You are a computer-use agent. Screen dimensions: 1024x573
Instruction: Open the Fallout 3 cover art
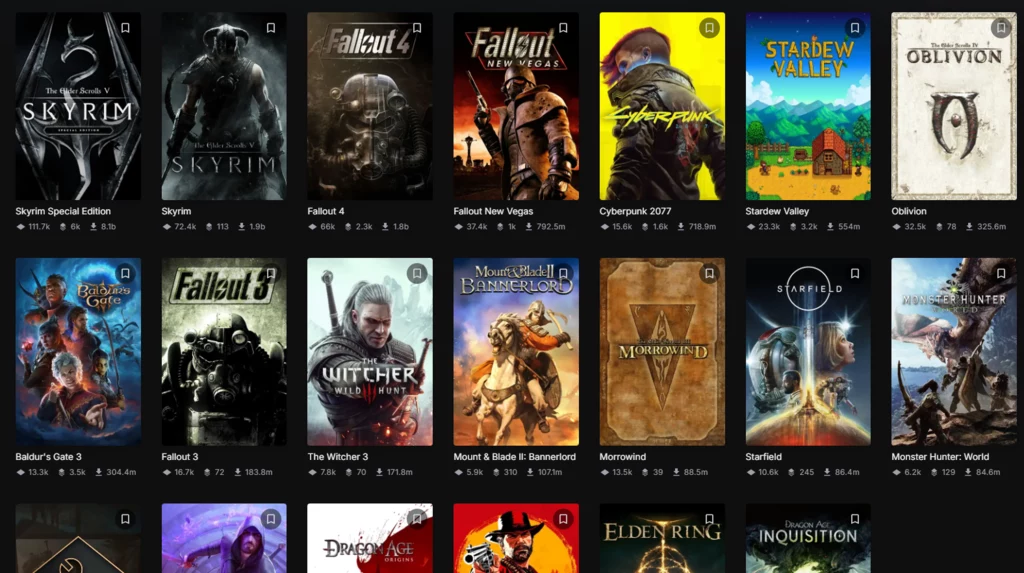224,352
